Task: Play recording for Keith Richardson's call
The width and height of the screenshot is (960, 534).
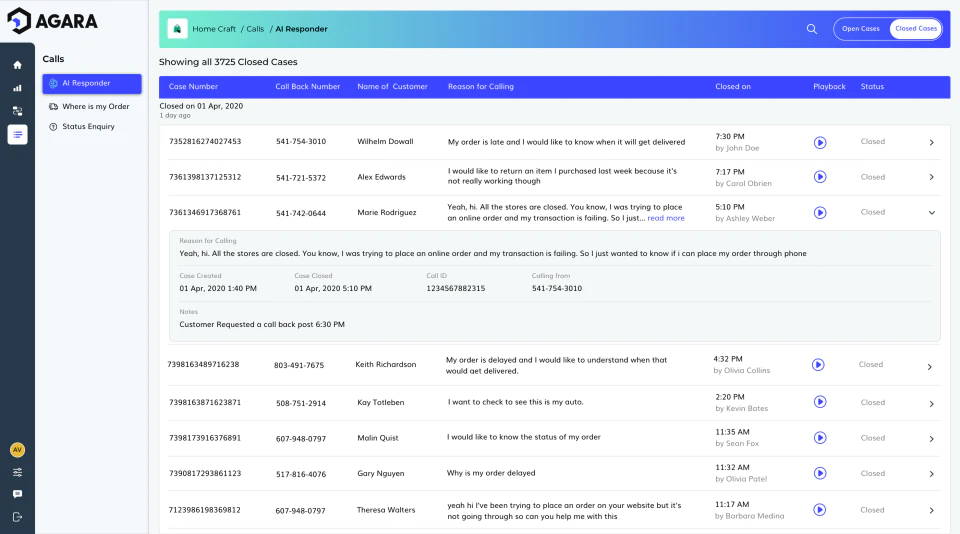Action: click(818, 365)
